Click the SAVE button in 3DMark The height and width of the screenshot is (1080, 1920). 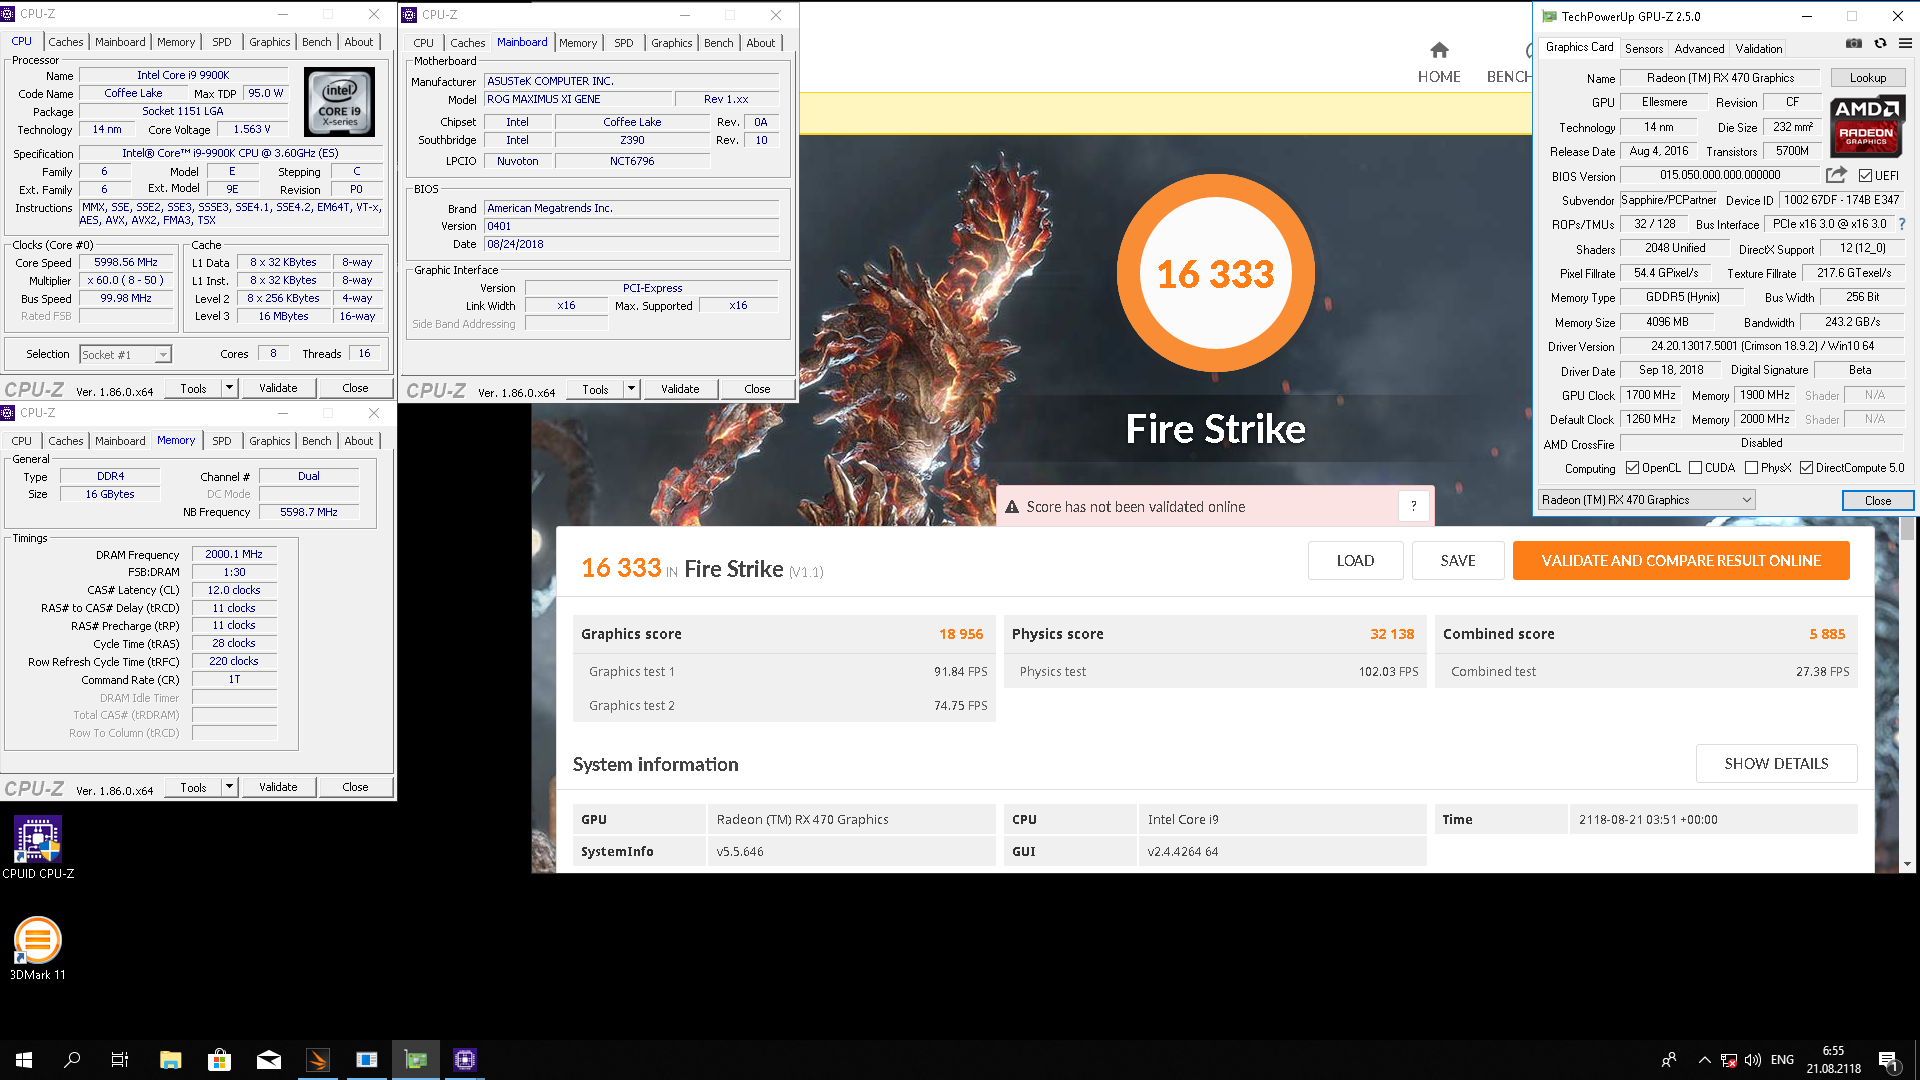[1458, 561]
